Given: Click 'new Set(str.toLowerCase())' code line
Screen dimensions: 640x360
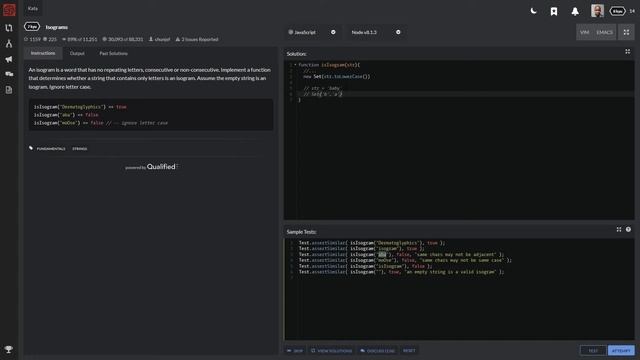Looking at the screenshot, I should click(336, 76).
